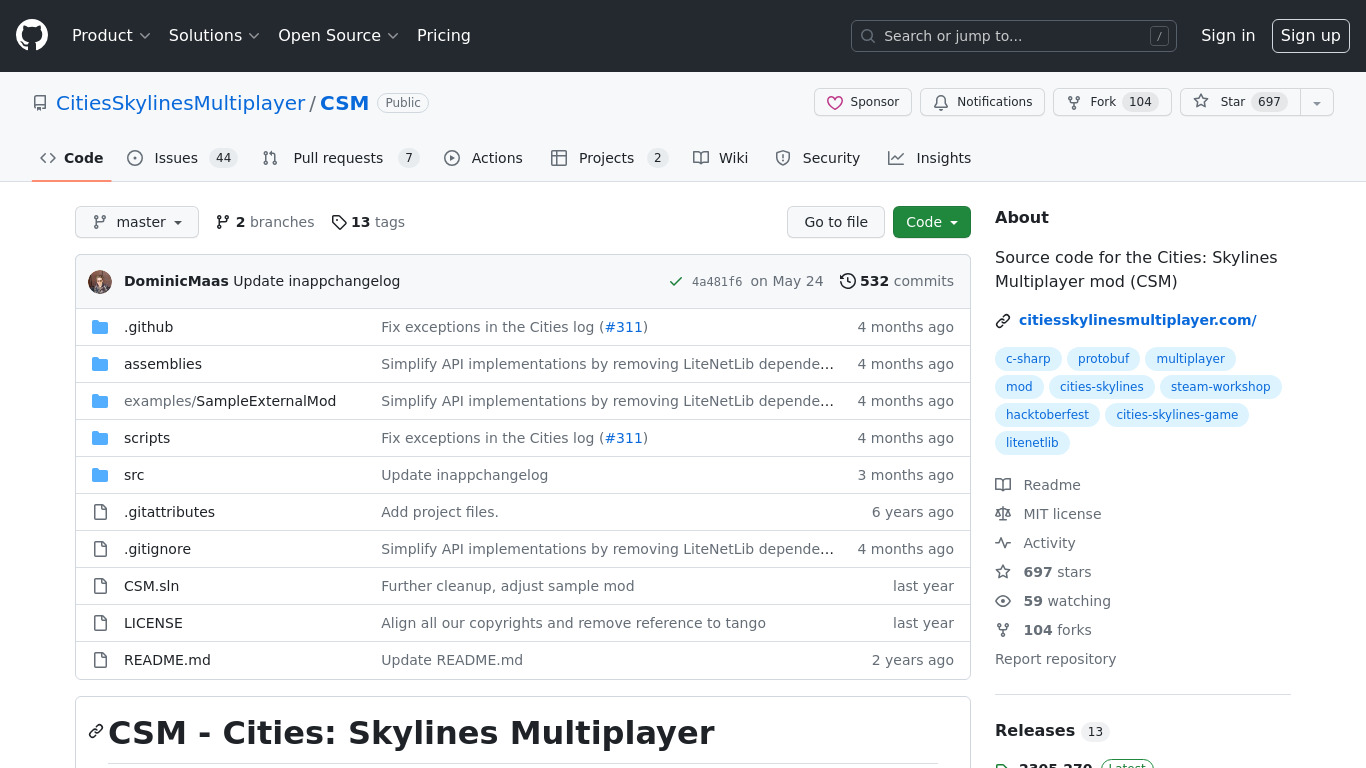Click the Go to file button
Viewport: 1366px width, 768px height.
tap(836, 222)
